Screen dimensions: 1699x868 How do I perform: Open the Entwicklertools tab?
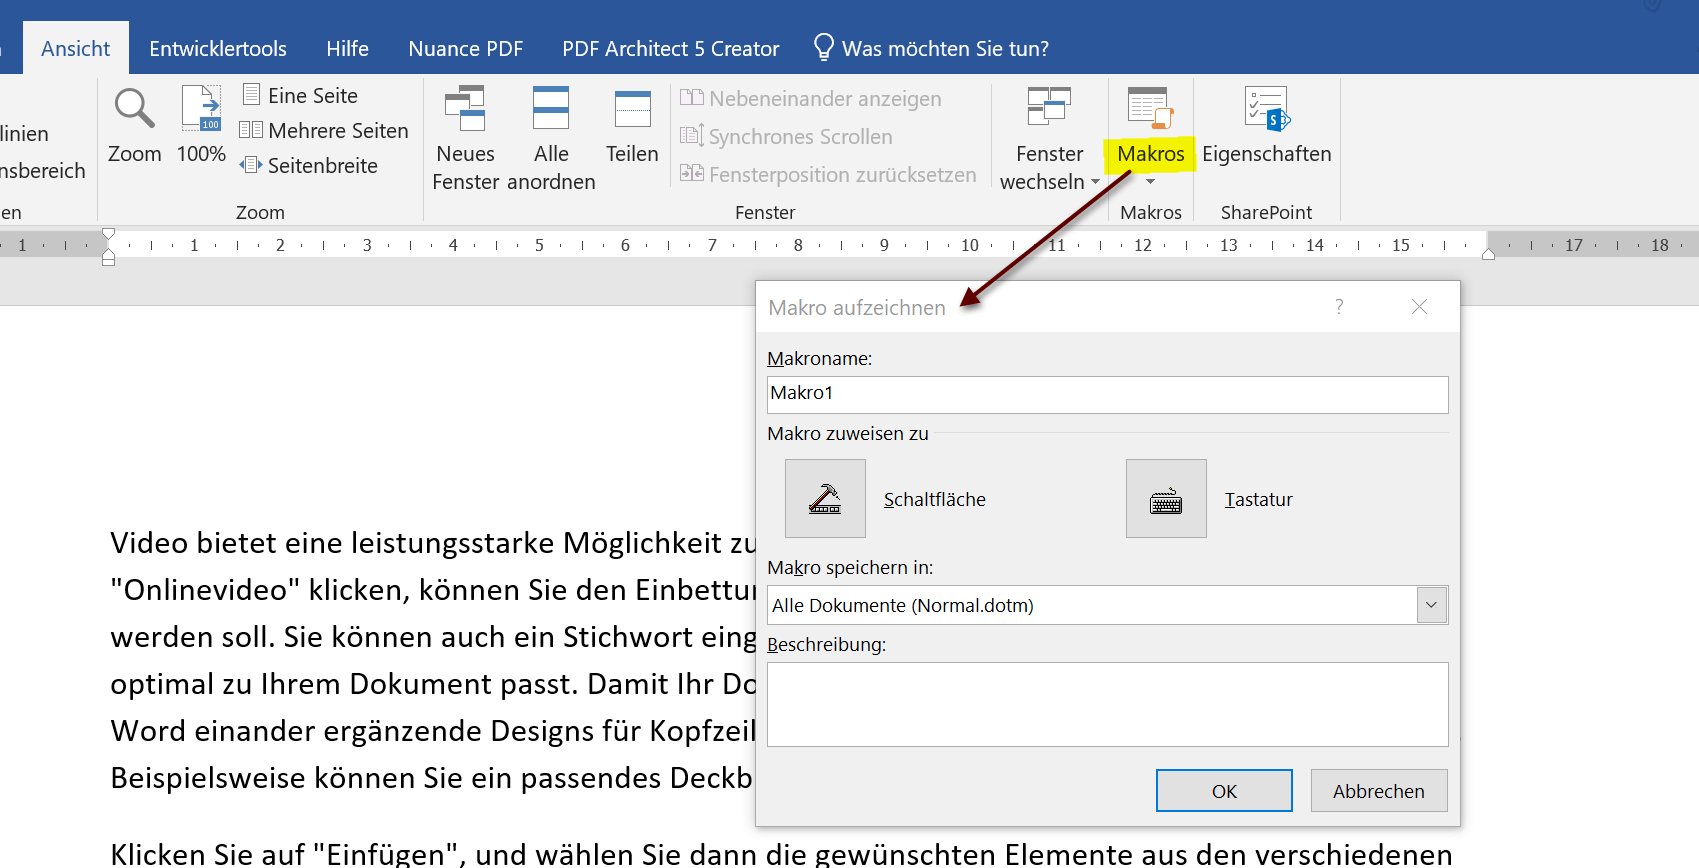pyautogui.click(x=218, y=48)
